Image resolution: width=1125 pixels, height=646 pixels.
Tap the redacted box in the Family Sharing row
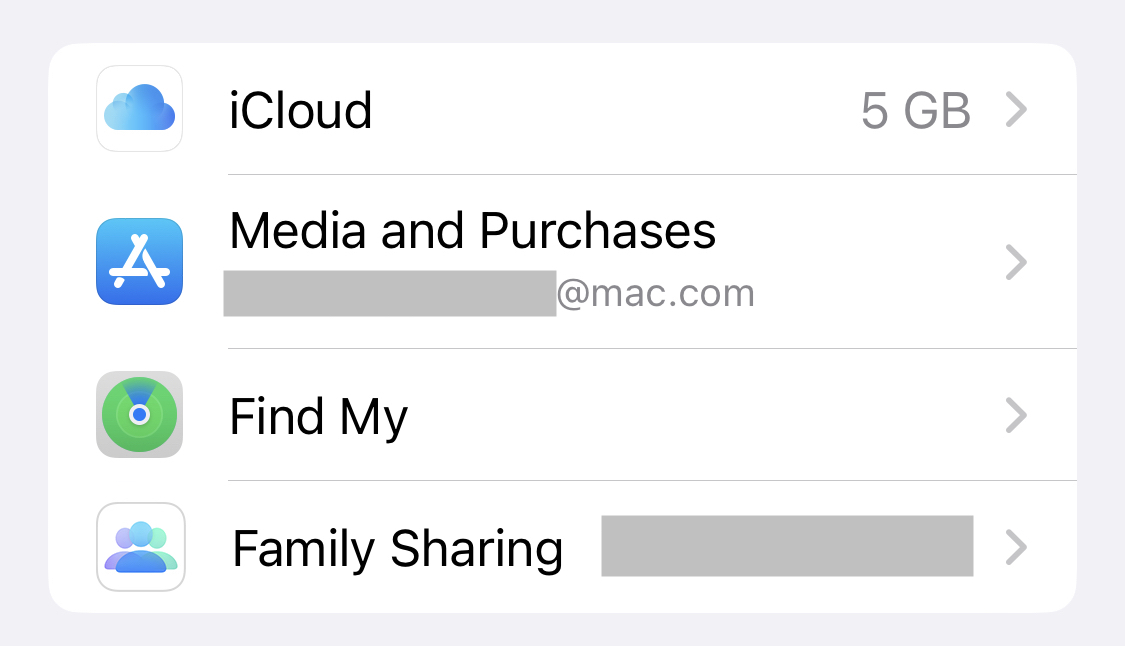[787, 546]
